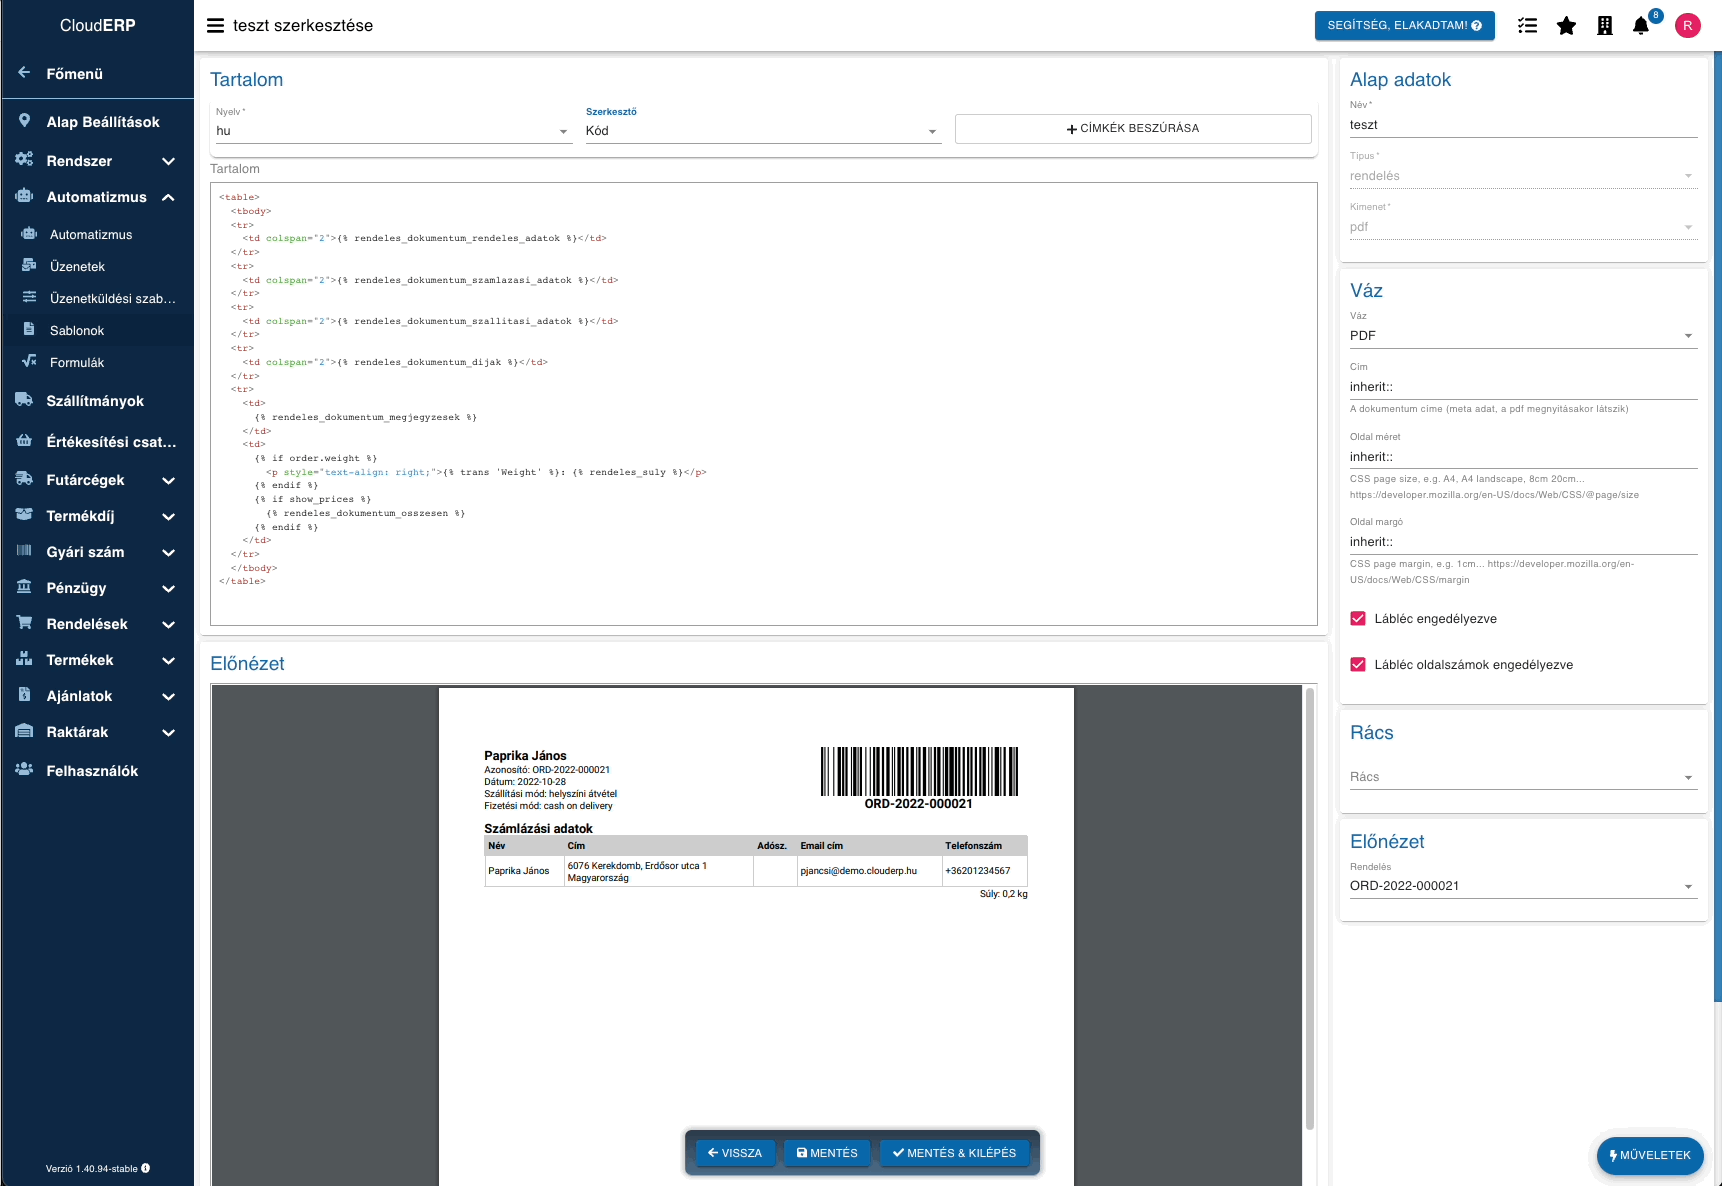Disable the Lábléc engedélyezve checkbox

(1357, 618)
